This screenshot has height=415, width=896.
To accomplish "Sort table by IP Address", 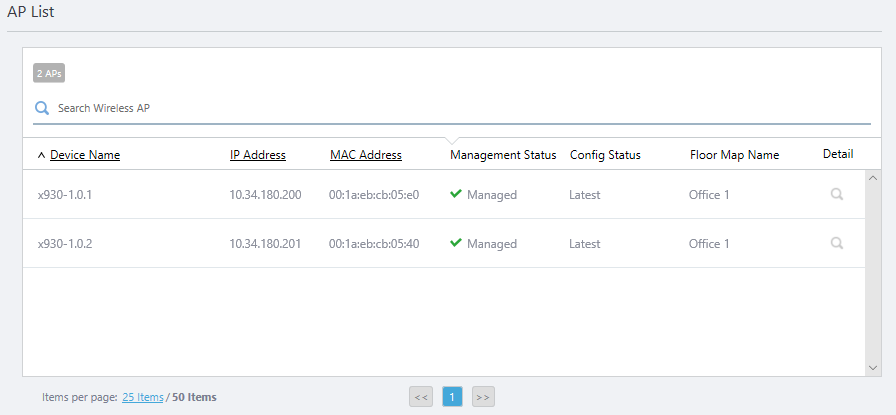I will point(257,155).
